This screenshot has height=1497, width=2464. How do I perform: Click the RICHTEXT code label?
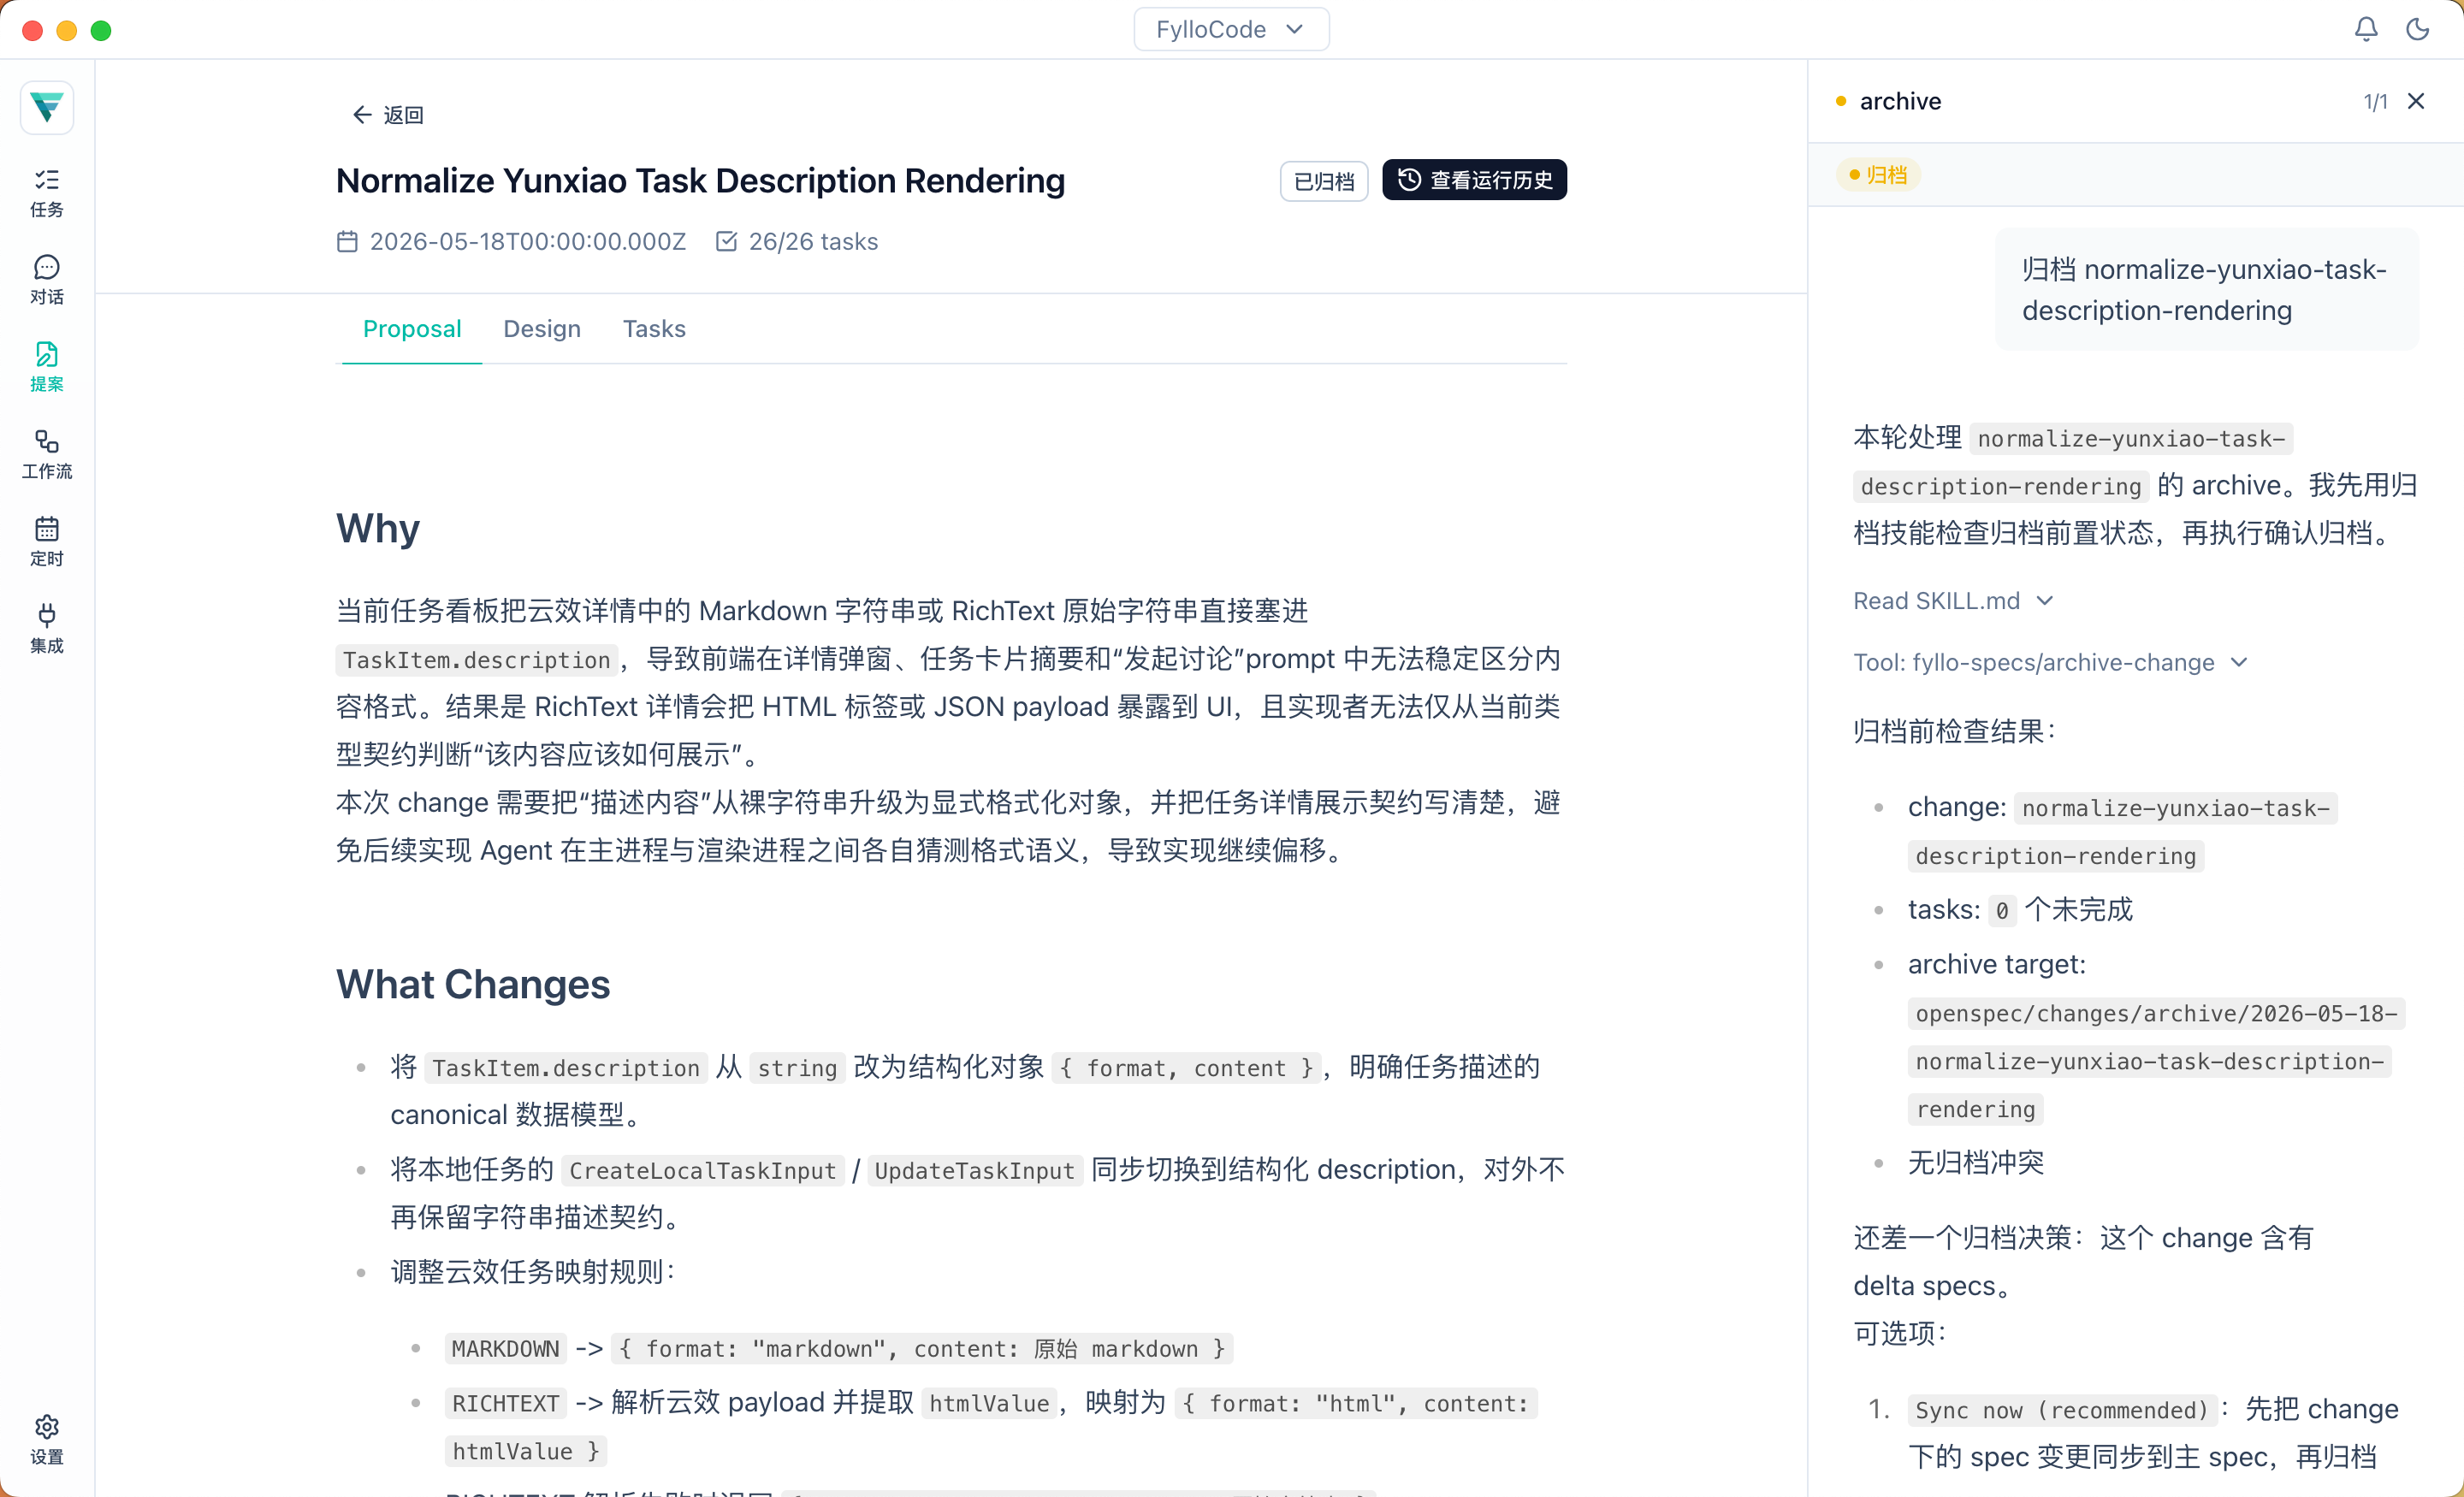click(505, 1403)
